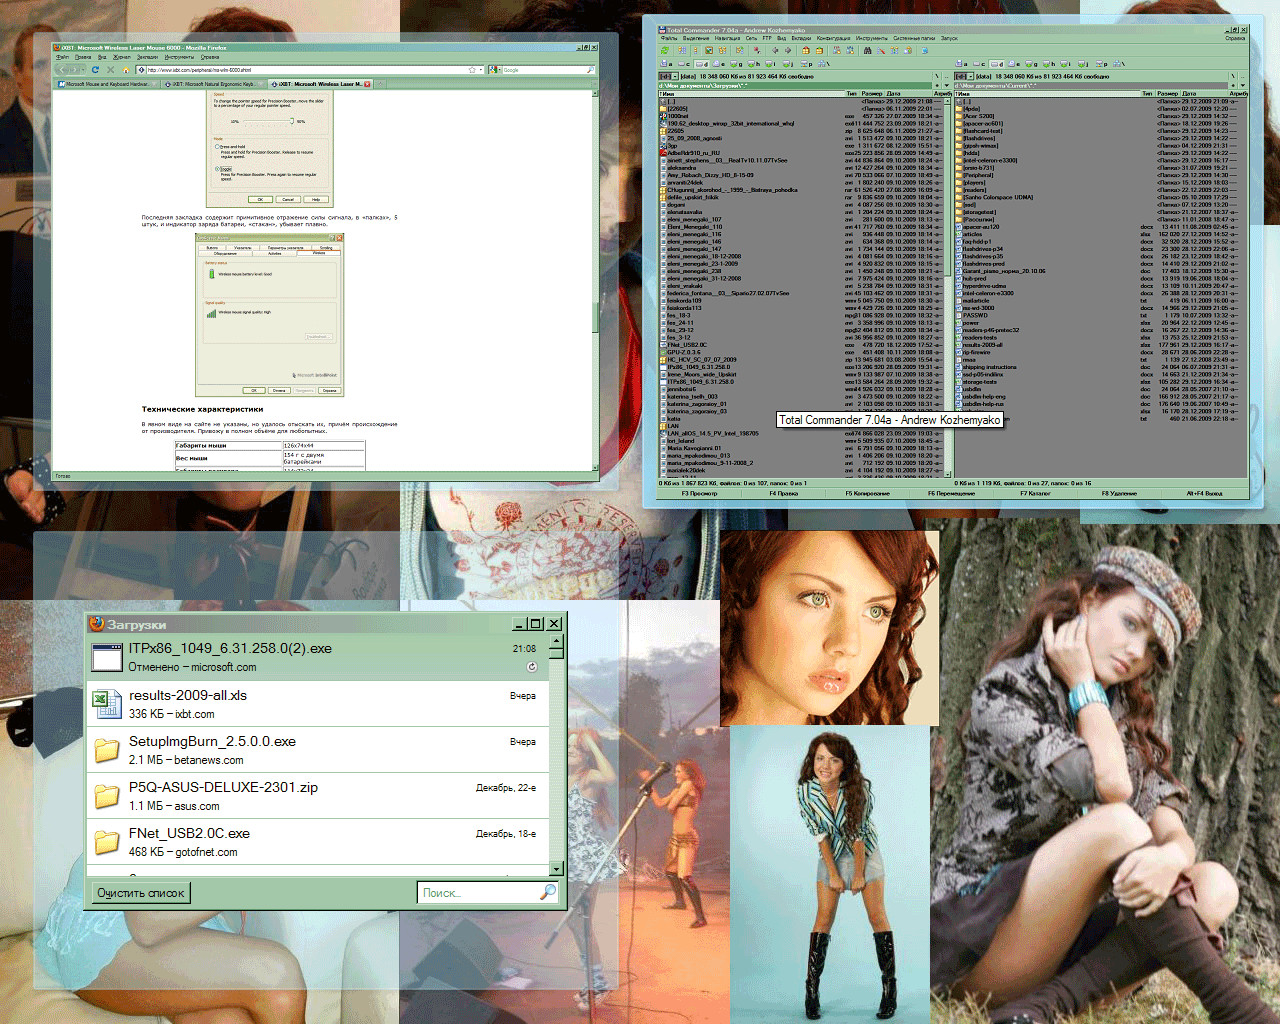Image resolution: width=1280 pixels, height=1024 pixels.
Task: Go forward using Total Commander's right arrow icon
Action: tap(787, 50)
